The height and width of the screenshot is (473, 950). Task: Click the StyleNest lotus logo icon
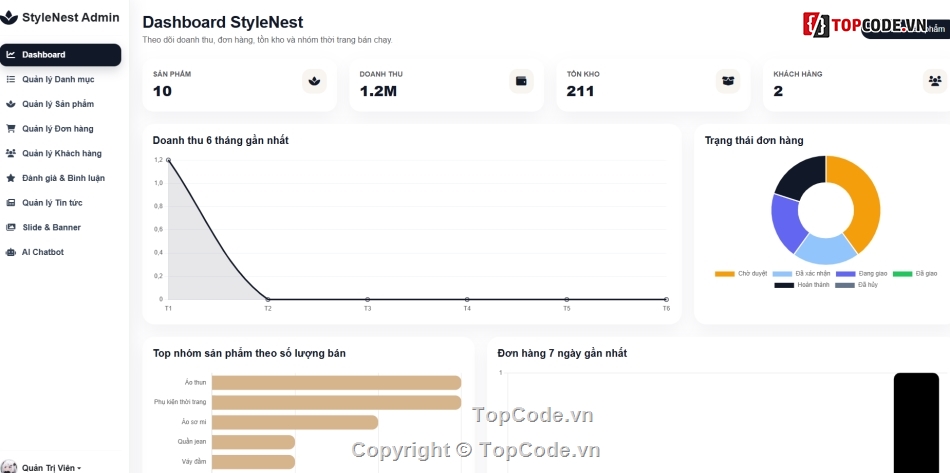click(8, 18)
